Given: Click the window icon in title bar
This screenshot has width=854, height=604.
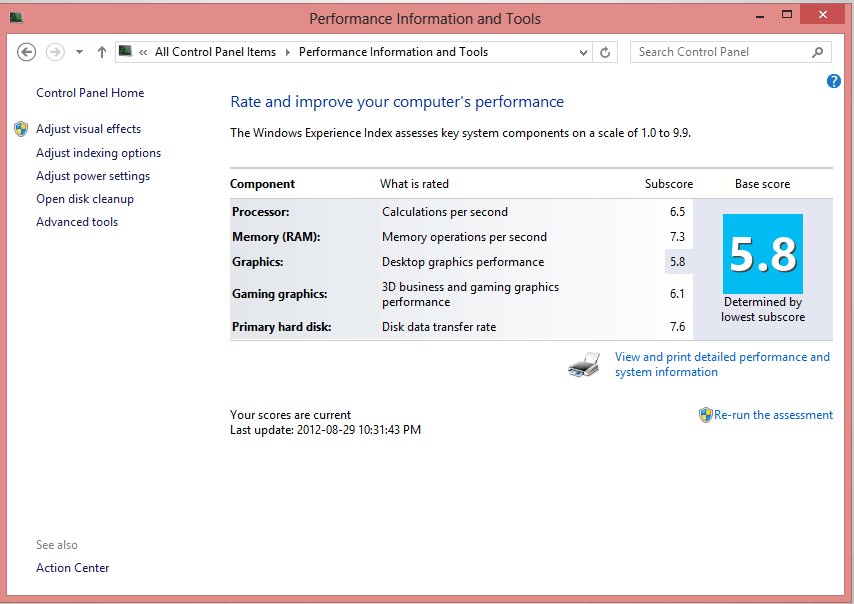Looking at the screenshot, I should [16, 18].
